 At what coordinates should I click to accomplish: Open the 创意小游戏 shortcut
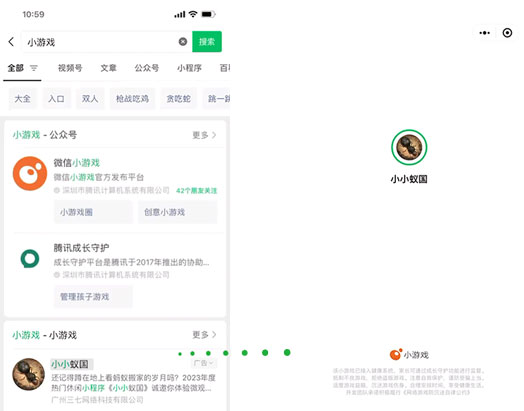pos(178,212)
